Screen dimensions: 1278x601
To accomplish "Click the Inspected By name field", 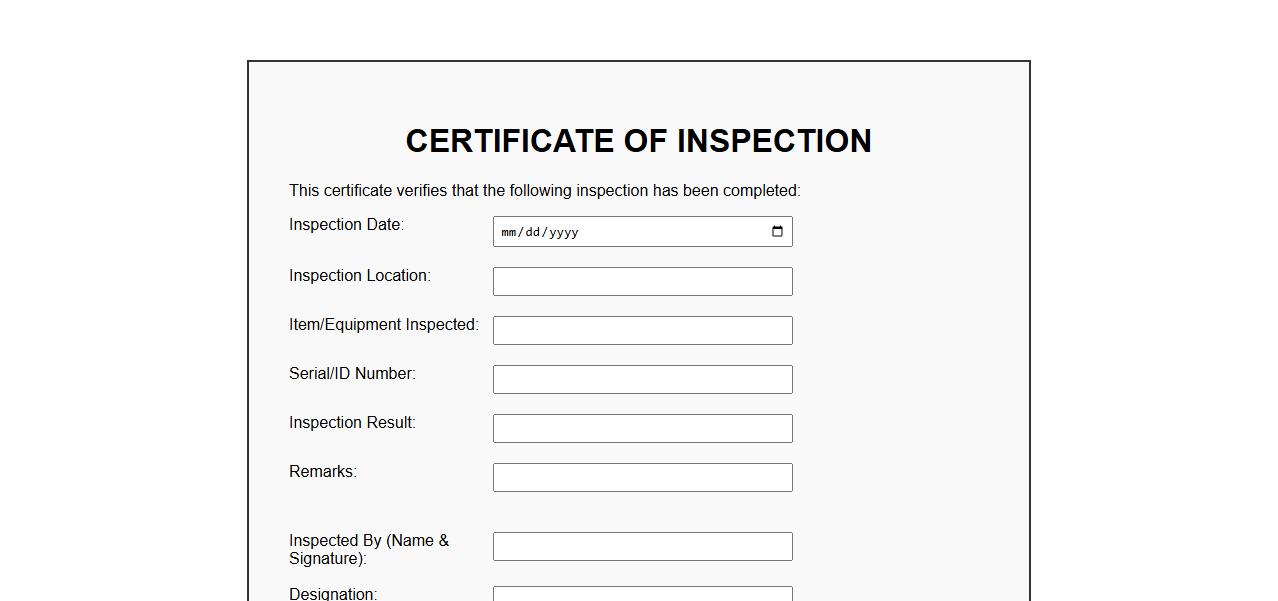I will coord(642,546).
